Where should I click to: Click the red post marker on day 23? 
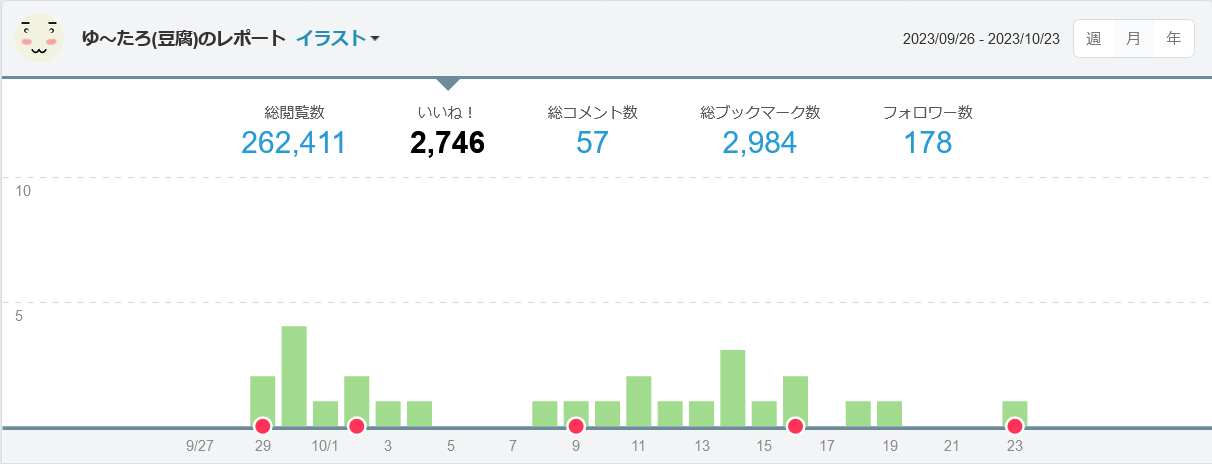(x=1015, y=426)
